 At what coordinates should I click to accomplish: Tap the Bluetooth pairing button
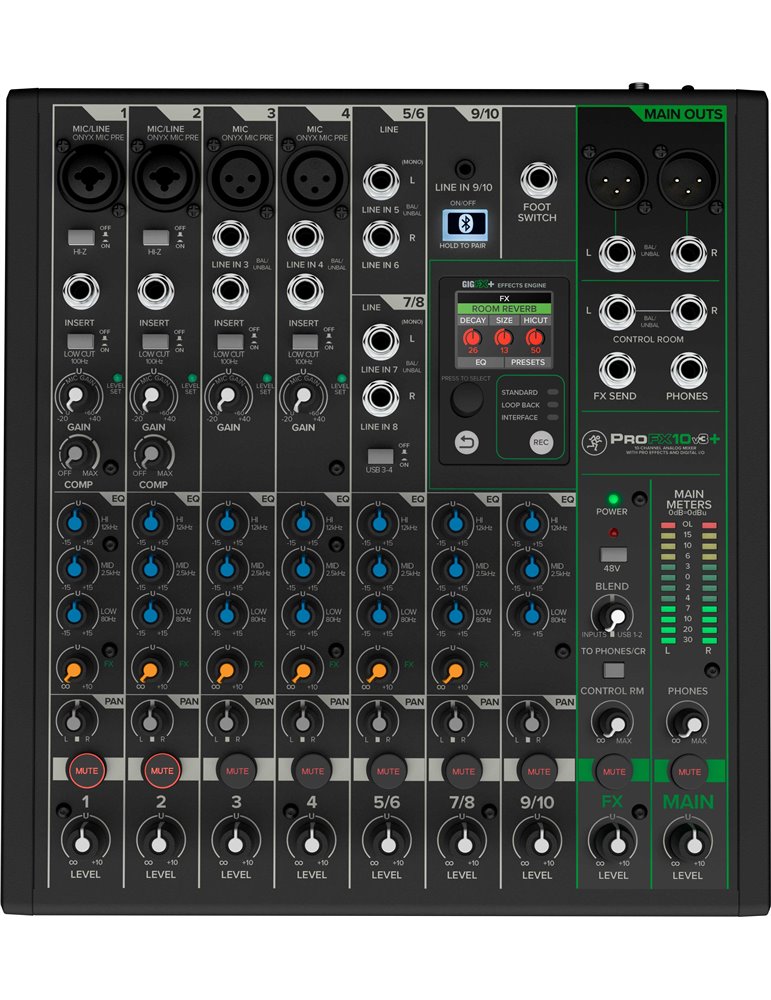(465, 224)
